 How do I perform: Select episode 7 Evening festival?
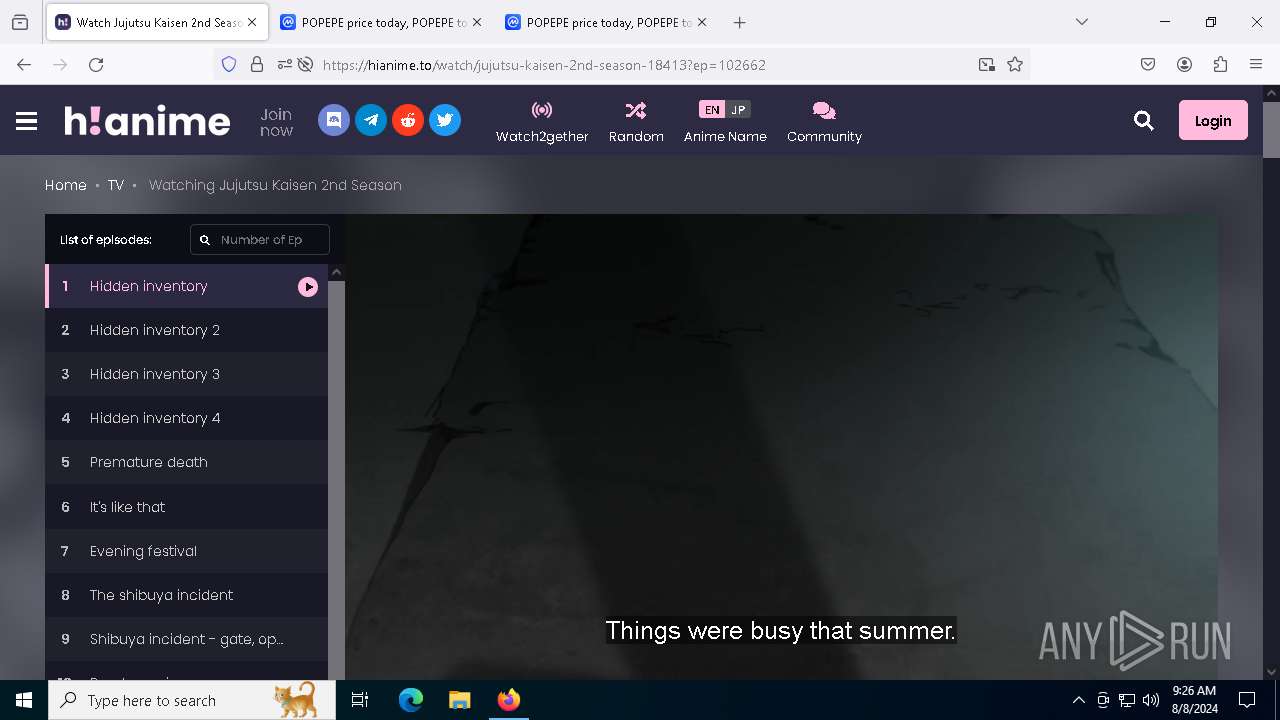coord(187,551)
